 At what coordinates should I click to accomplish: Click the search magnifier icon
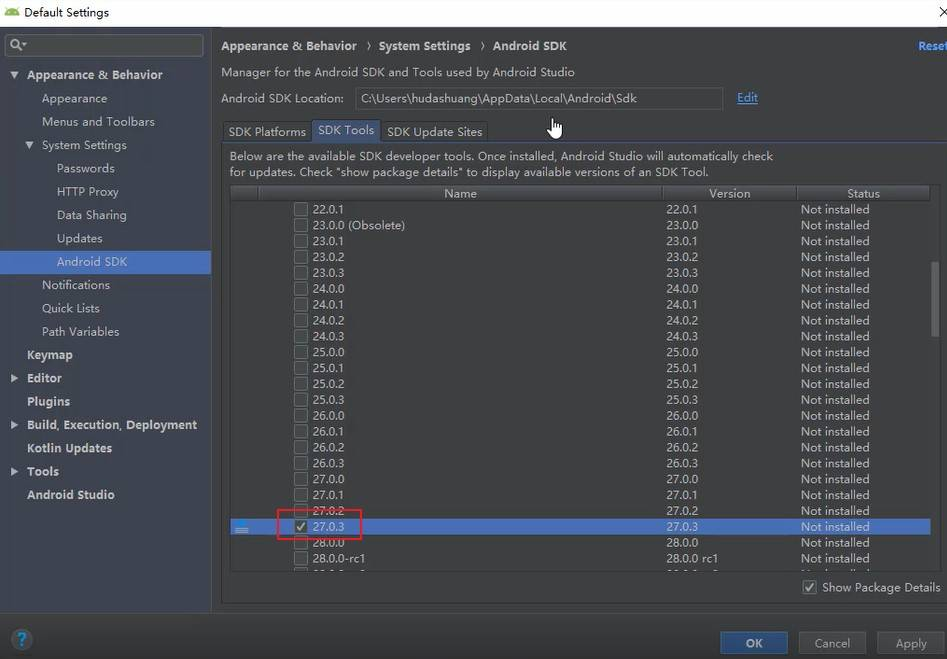tap(17, 45)
